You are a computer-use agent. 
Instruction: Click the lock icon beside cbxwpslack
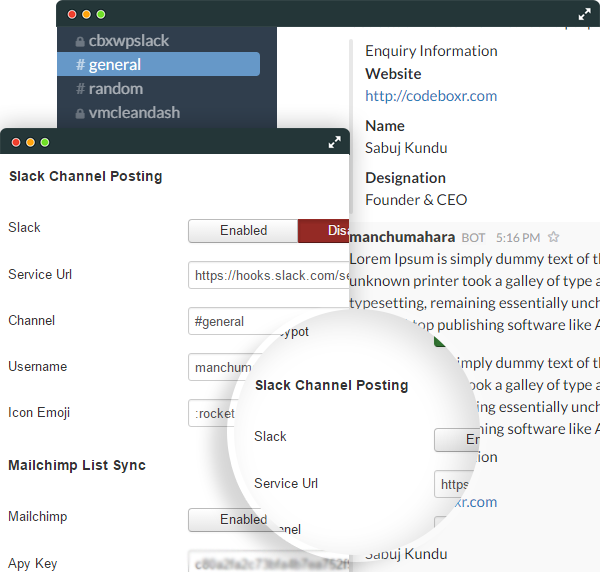coord(80,41)
